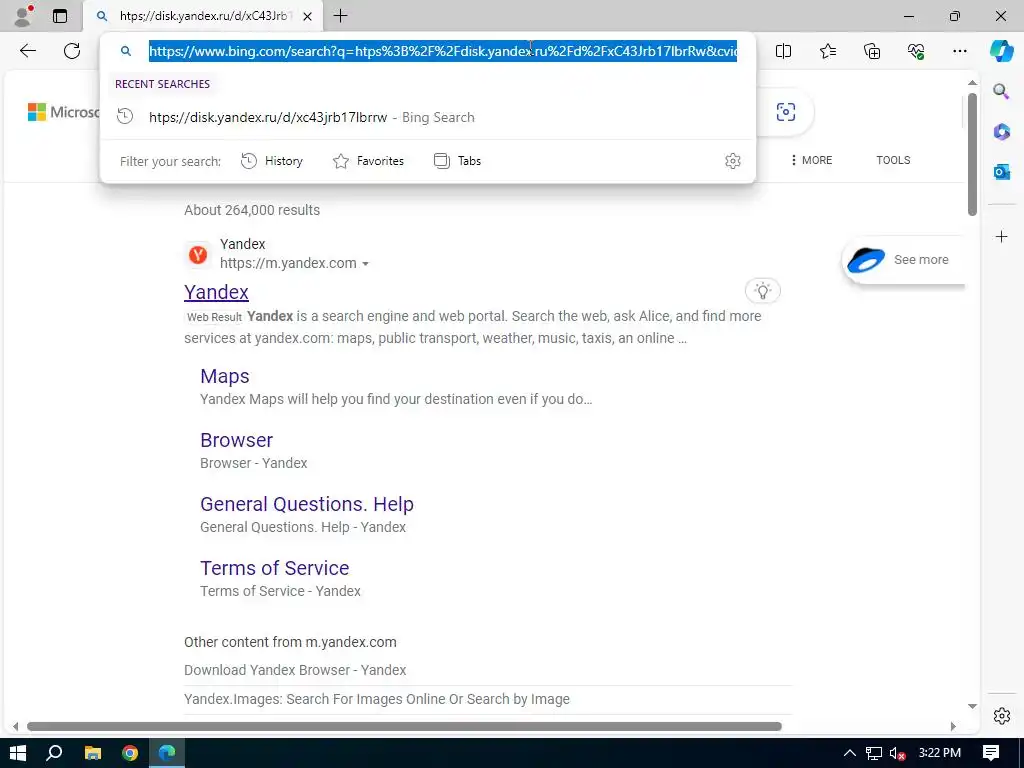This screenshot has width=1024, height=768.
Task: Open Browser essentials heart icon
Action: (916, 51)
